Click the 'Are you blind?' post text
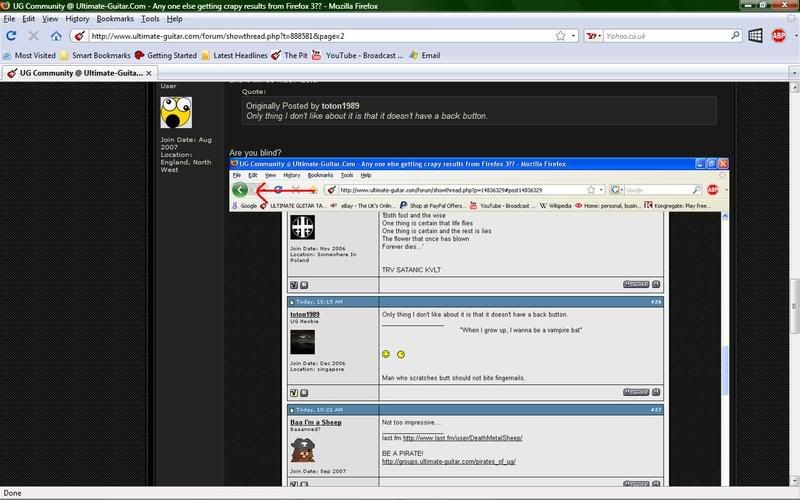 coord(255,153)
